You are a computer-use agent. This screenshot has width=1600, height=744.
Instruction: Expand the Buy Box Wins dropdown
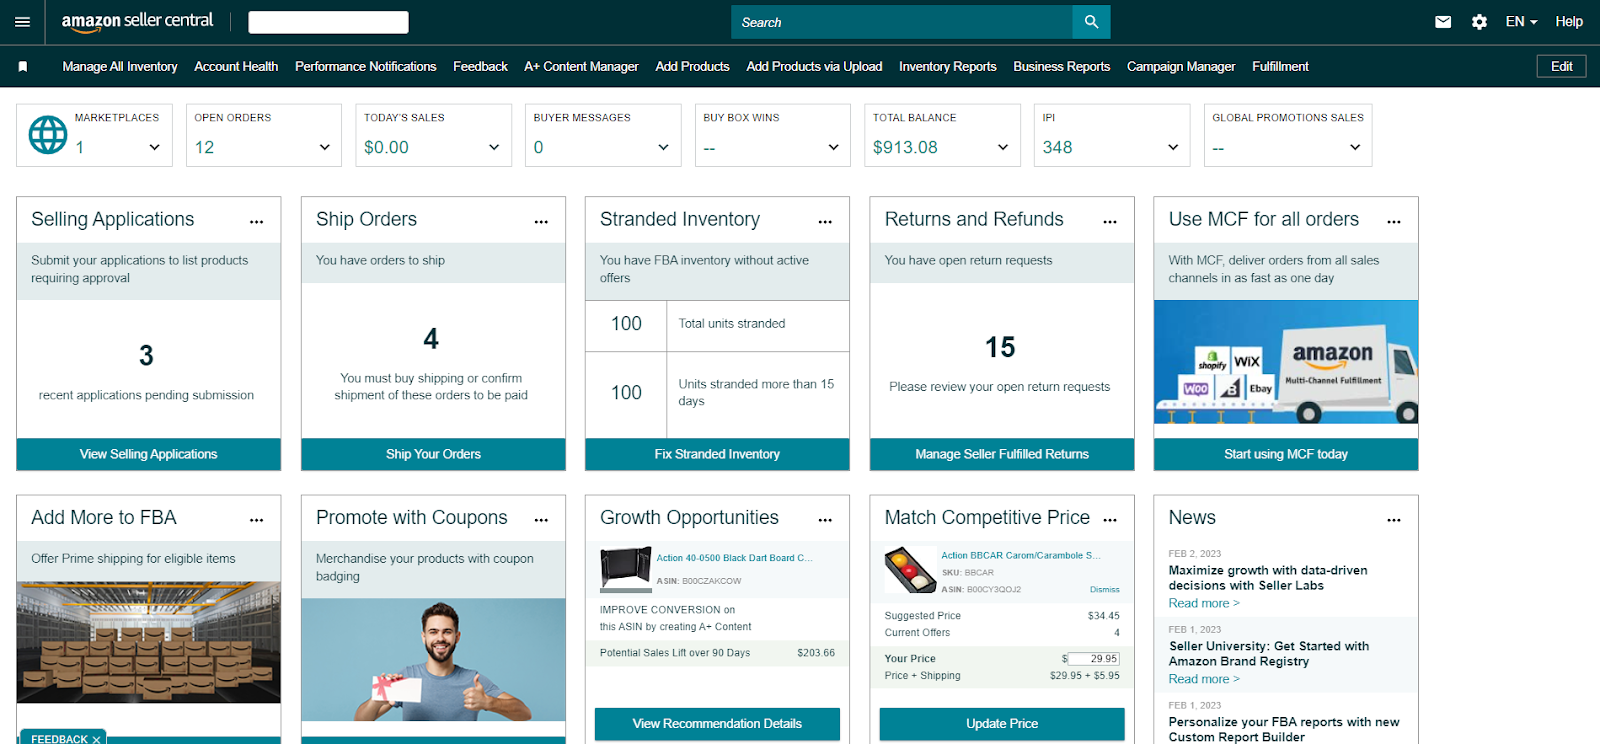pyautogui.click(x=833, y=147)
